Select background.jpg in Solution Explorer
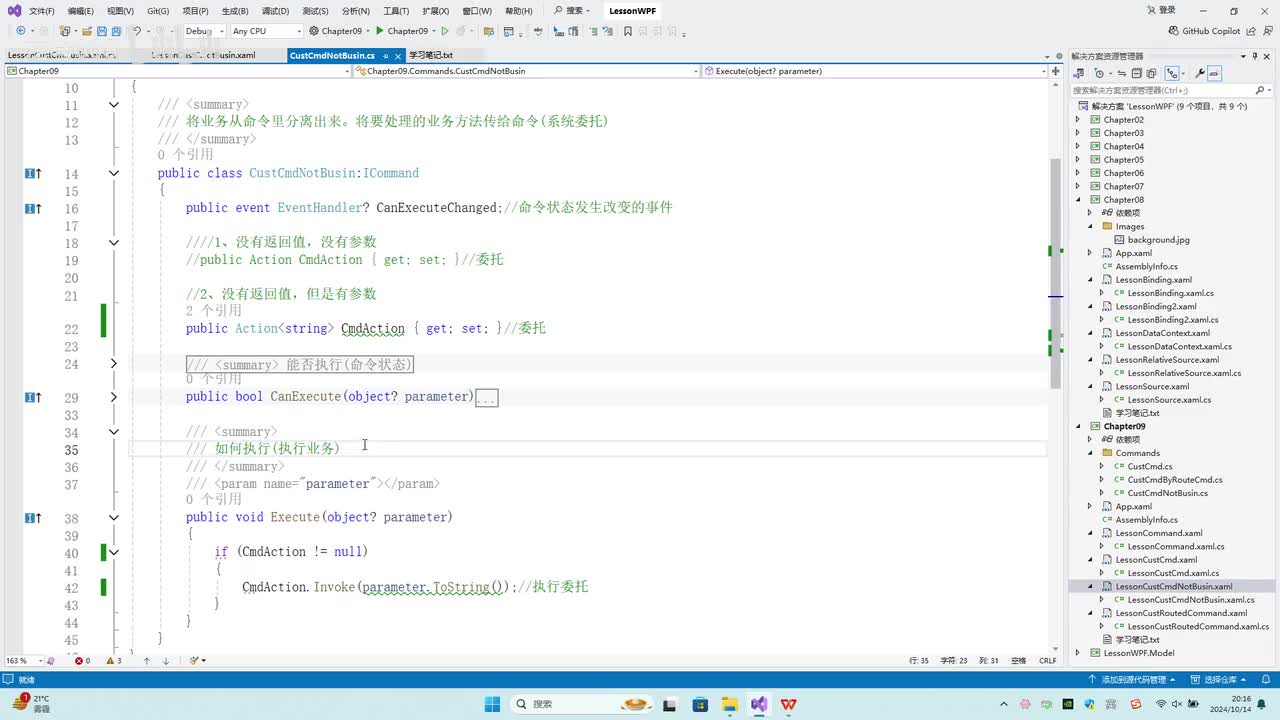Screen dimensions: 1280x720 (x=1158, y=240)
